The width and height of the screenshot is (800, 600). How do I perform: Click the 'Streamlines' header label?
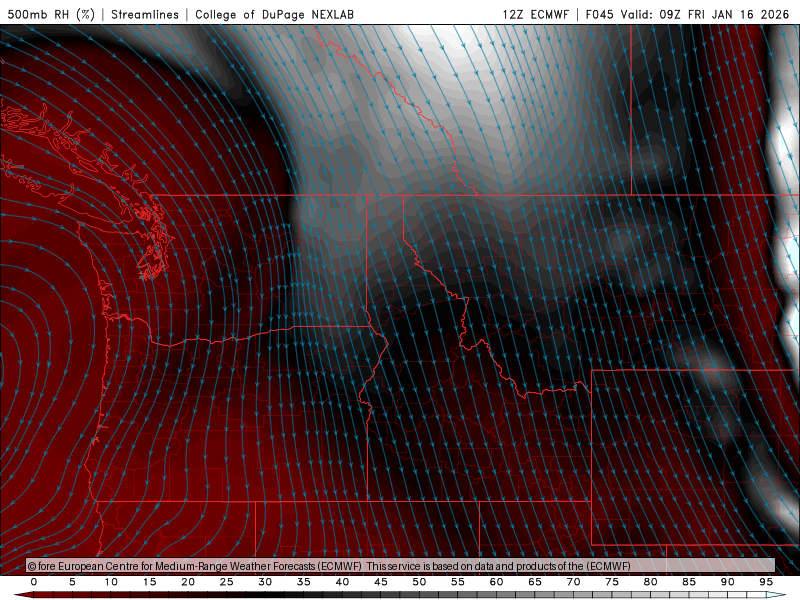click(145, 14)
